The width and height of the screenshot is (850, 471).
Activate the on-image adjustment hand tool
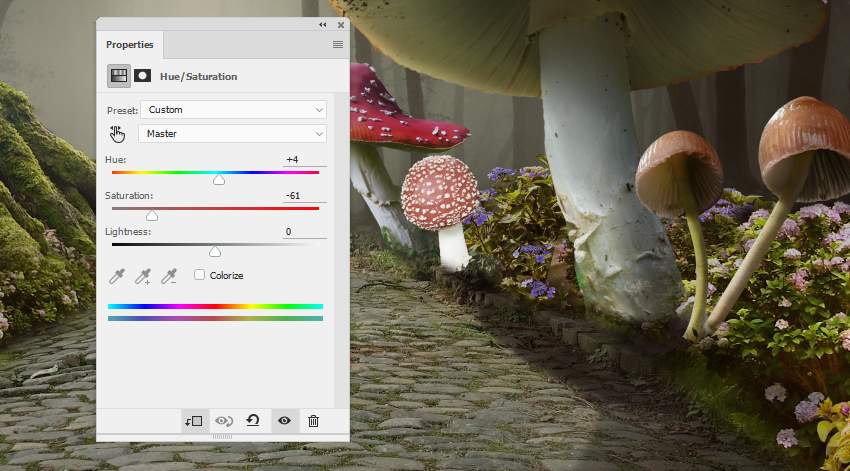[117, 134]
